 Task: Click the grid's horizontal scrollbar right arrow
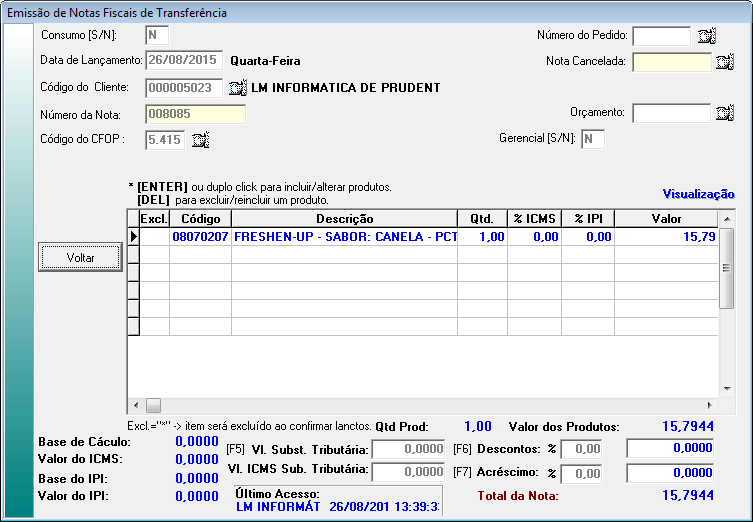pyautogui.click(x=711, y=406)
